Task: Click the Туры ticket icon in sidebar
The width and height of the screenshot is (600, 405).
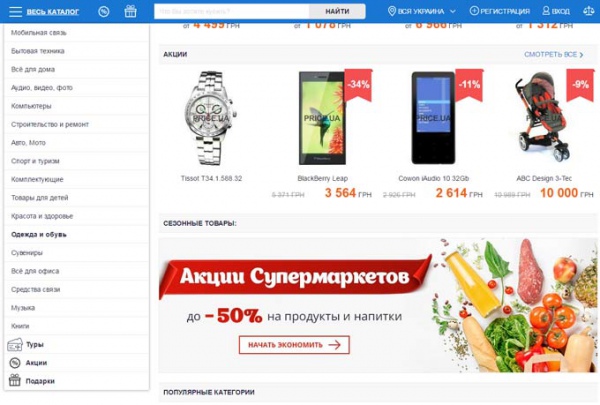Action: (15, 345)
